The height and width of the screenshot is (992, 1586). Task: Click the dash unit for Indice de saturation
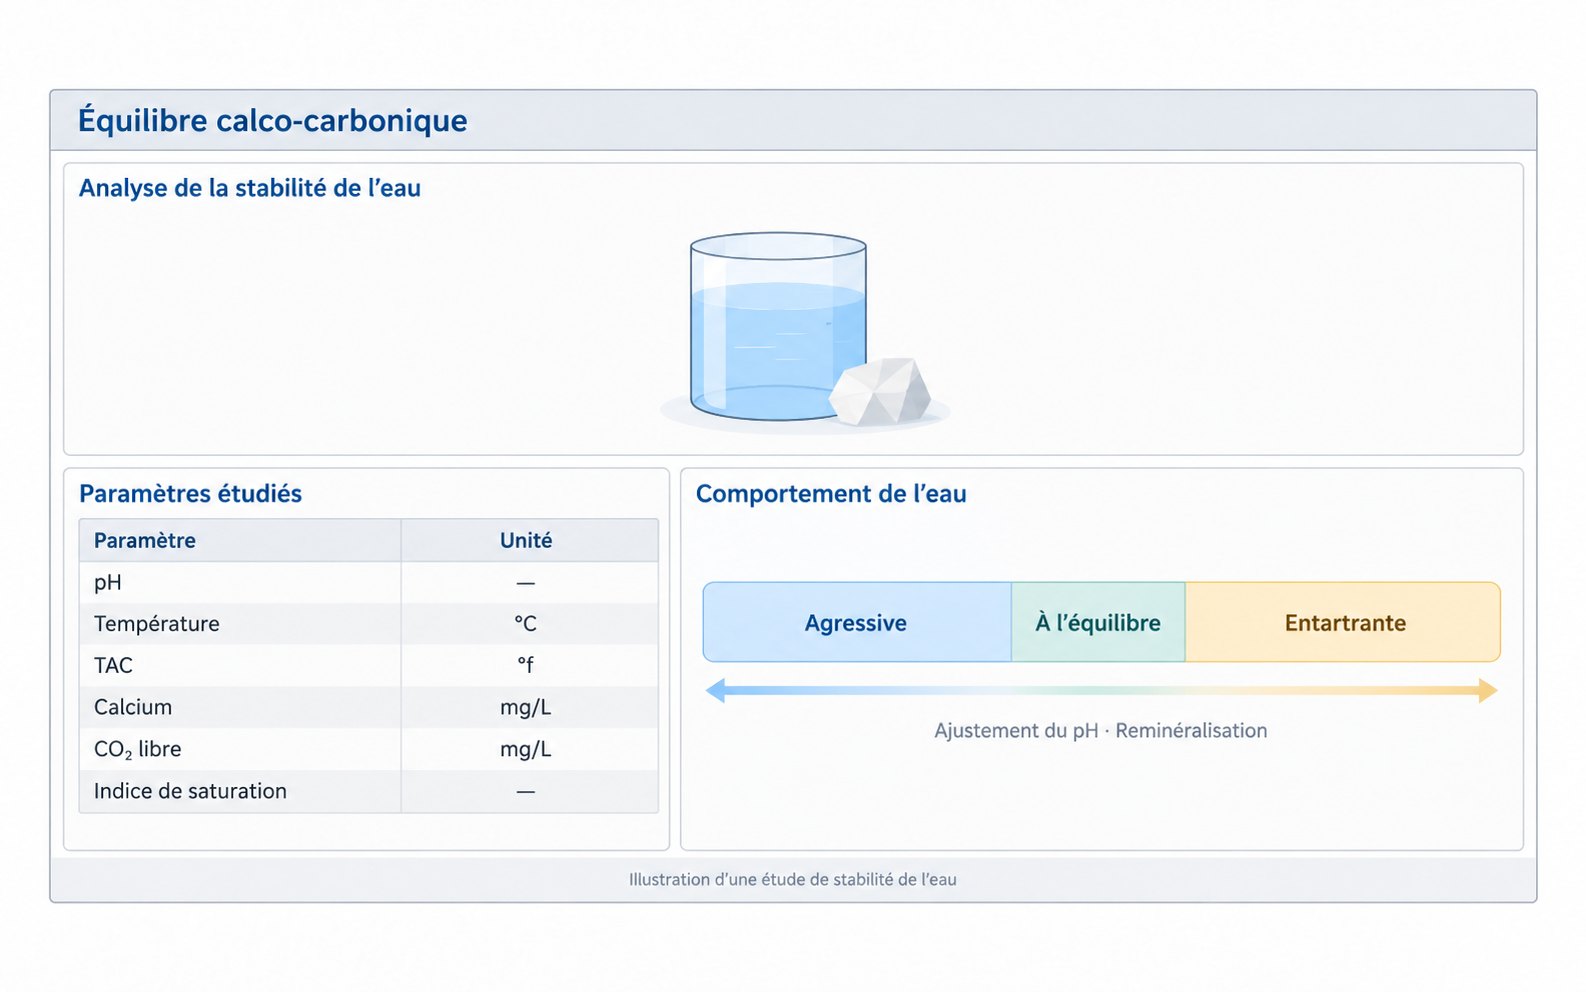[526, 792]
